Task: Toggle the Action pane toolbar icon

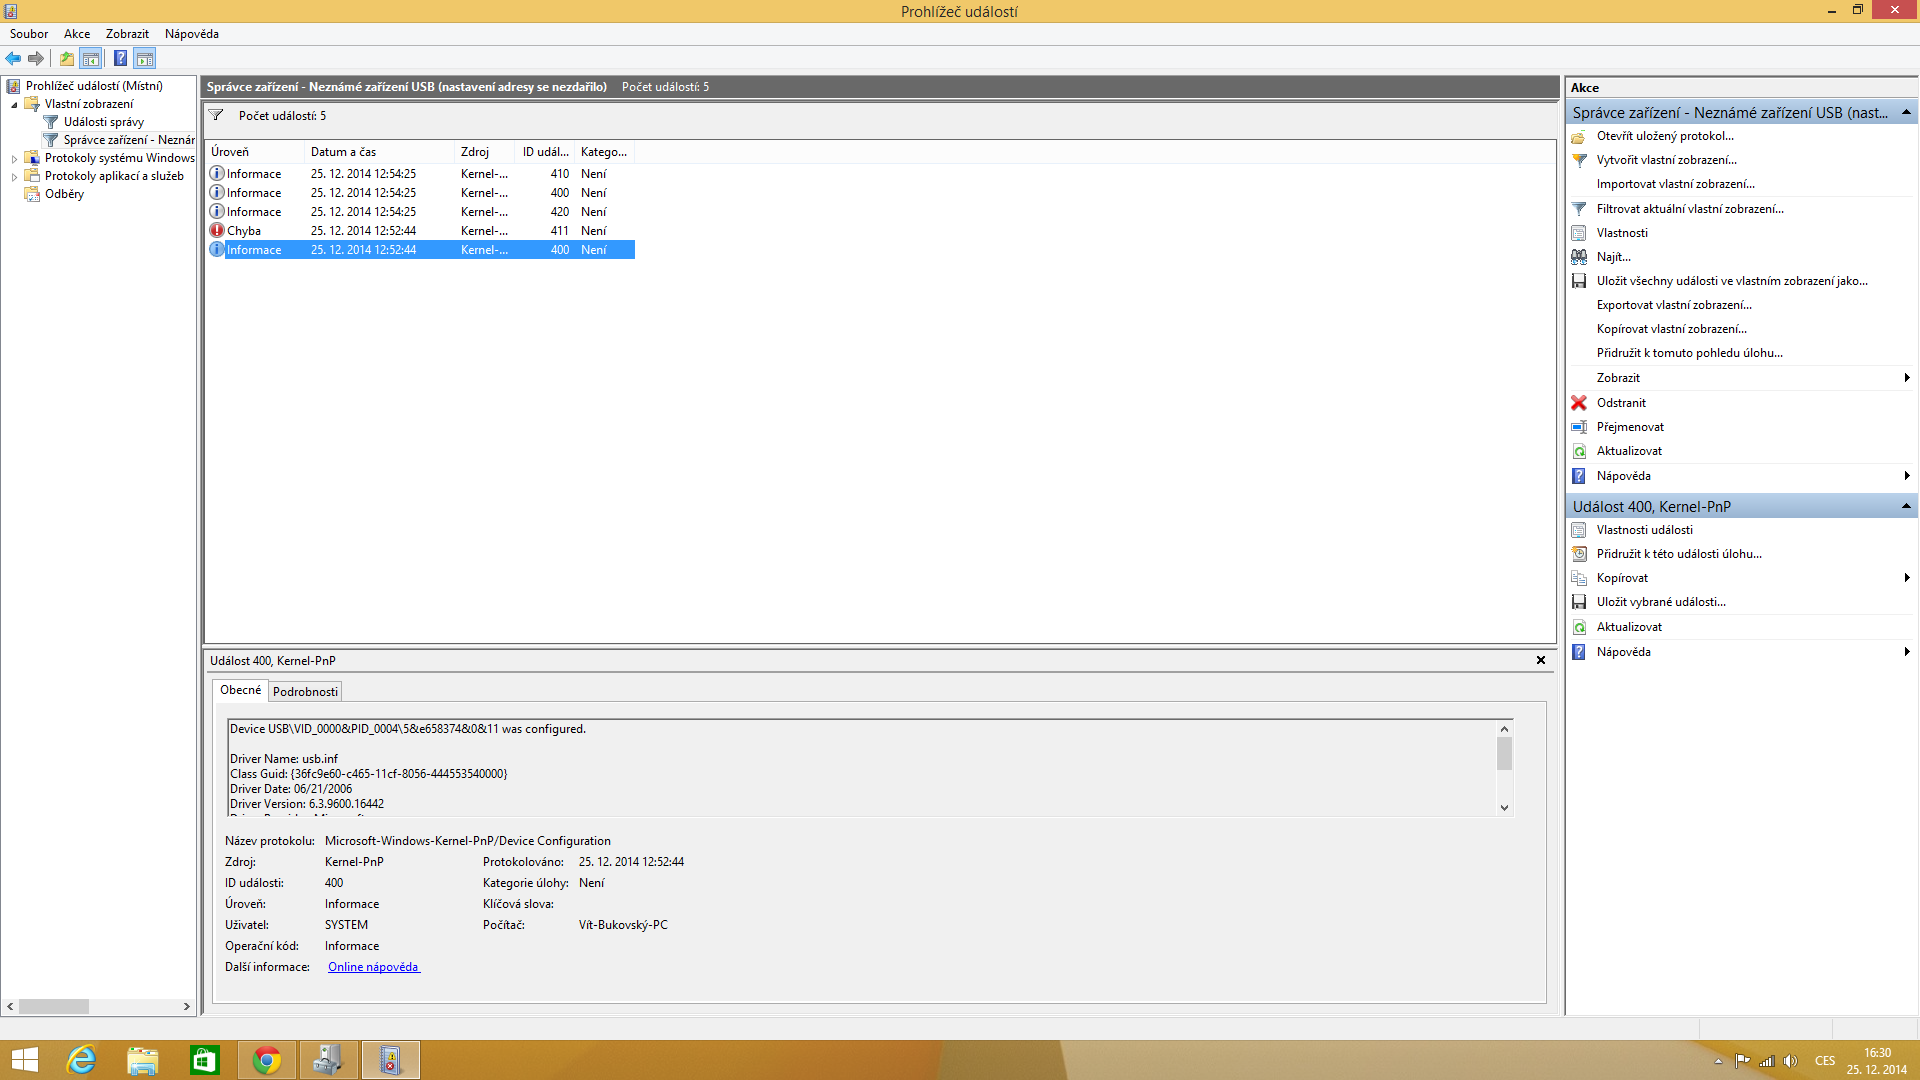Action: click(145, 59)
